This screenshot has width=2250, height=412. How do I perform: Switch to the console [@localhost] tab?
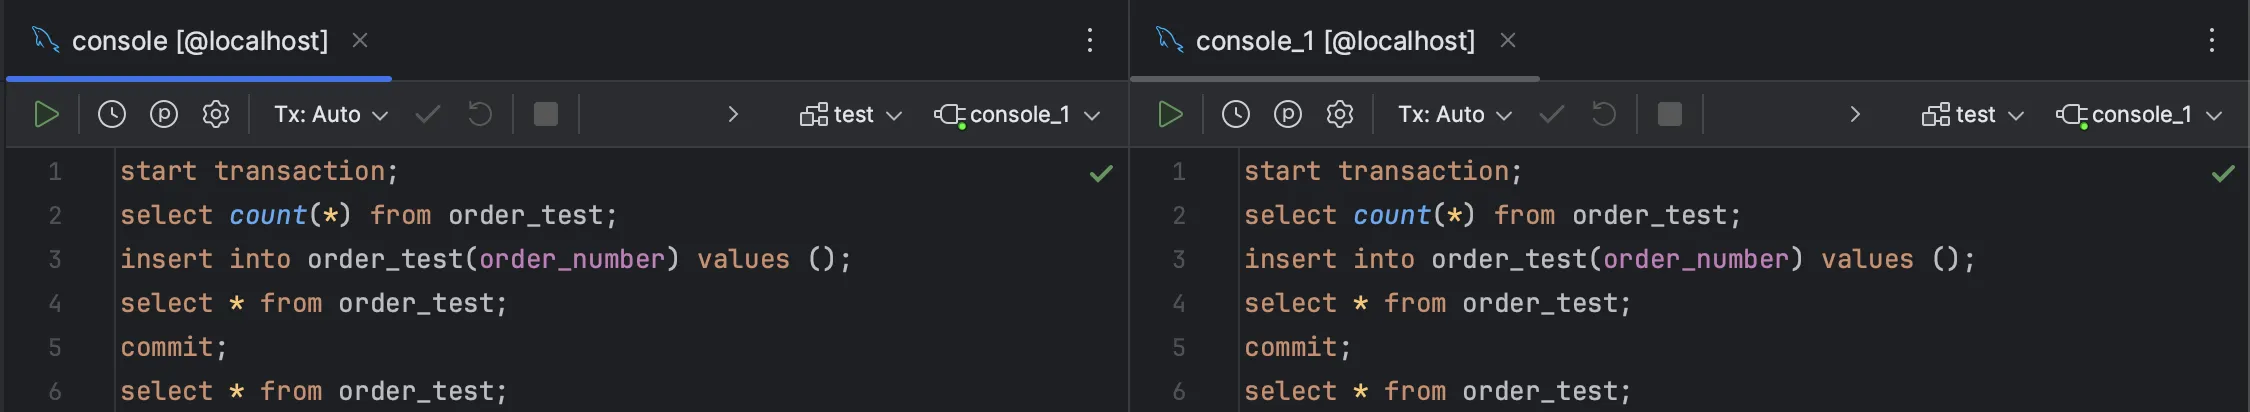[x=199, y=41]
